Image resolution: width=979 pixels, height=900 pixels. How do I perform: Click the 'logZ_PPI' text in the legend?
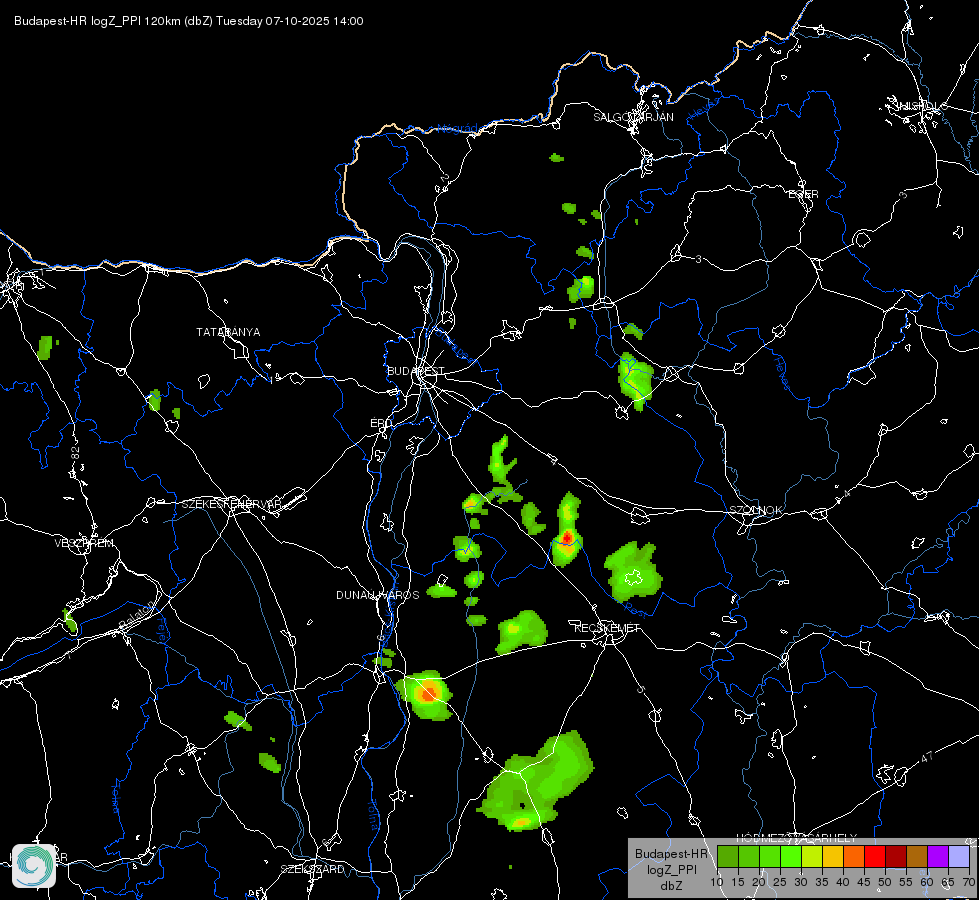(x=671, y=870)
